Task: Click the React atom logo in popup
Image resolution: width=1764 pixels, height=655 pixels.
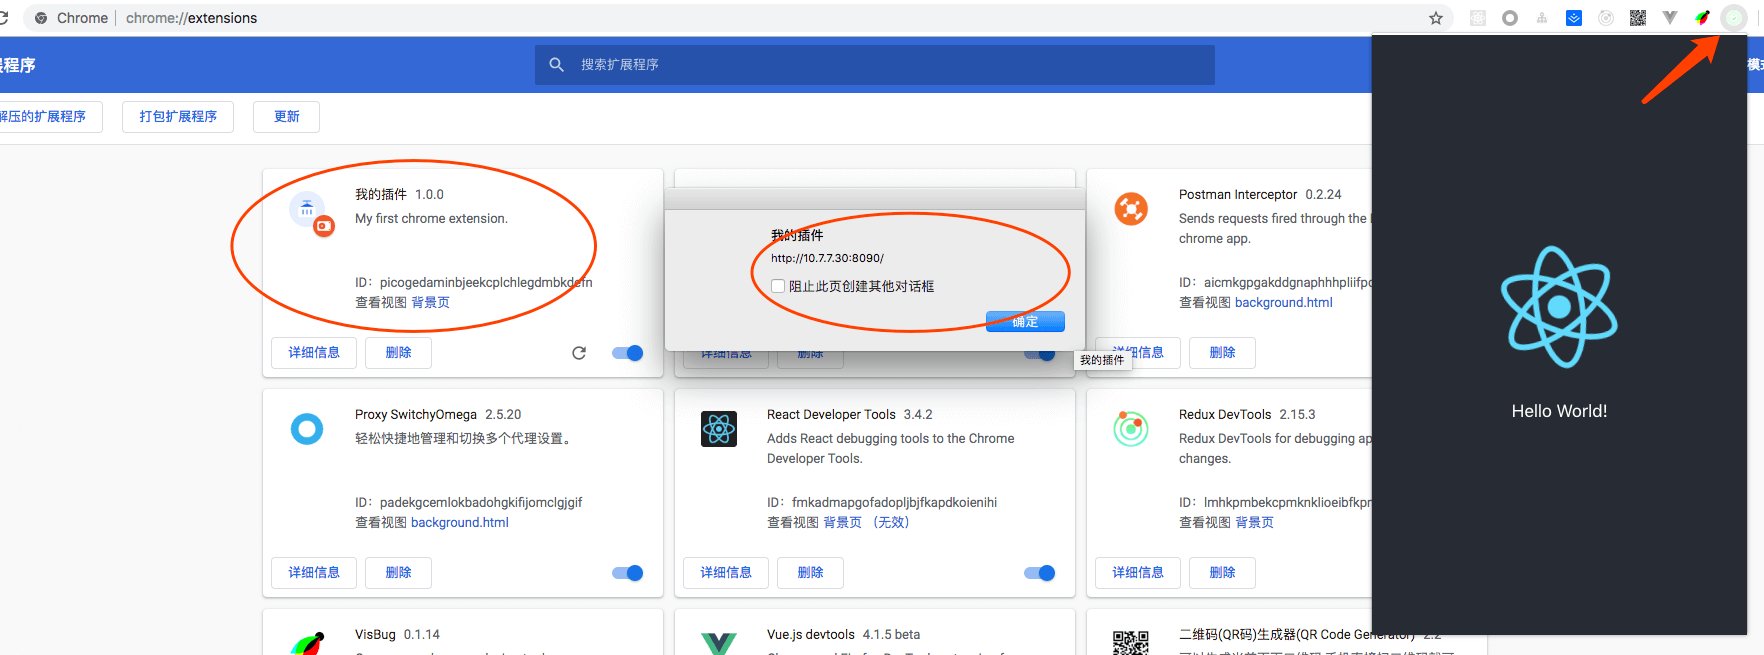Action: pos(1559,307)
